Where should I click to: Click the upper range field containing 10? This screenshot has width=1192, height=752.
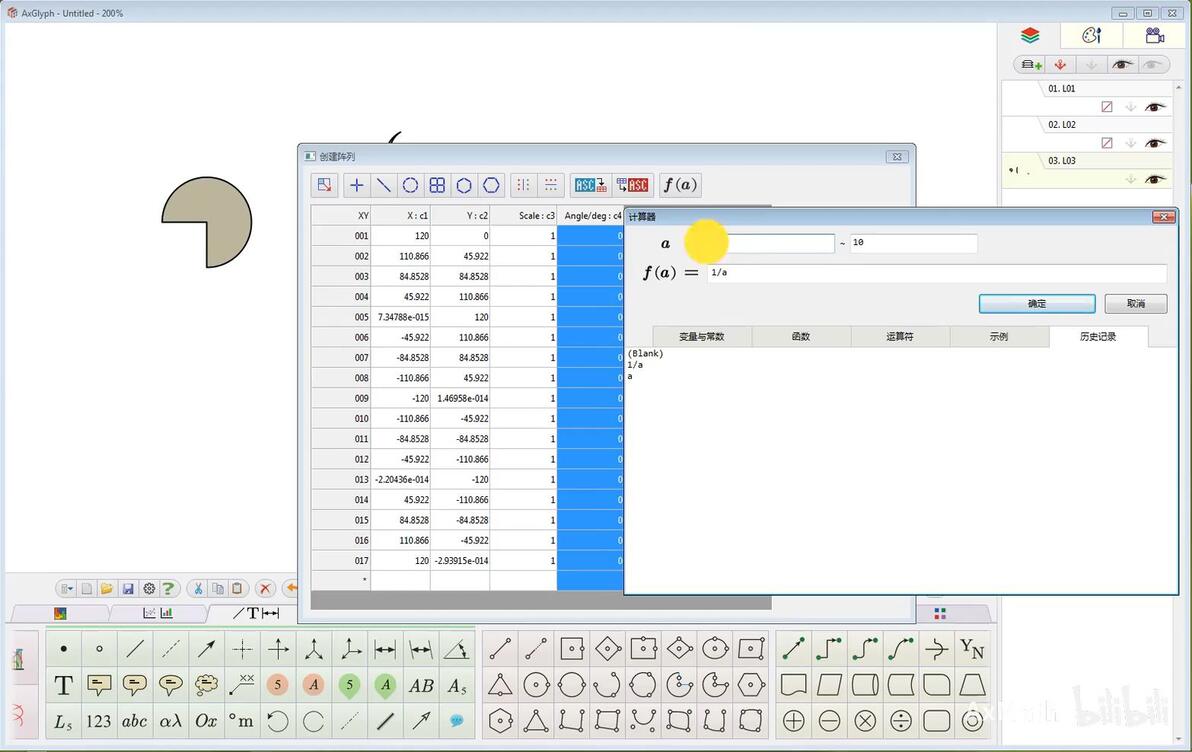(913, 243)
